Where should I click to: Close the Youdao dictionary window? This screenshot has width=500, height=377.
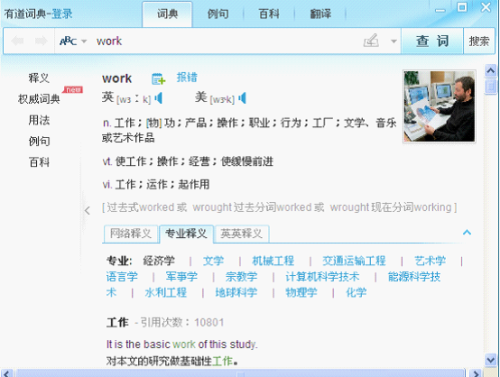pyautogui.click(x=486, y=7)
